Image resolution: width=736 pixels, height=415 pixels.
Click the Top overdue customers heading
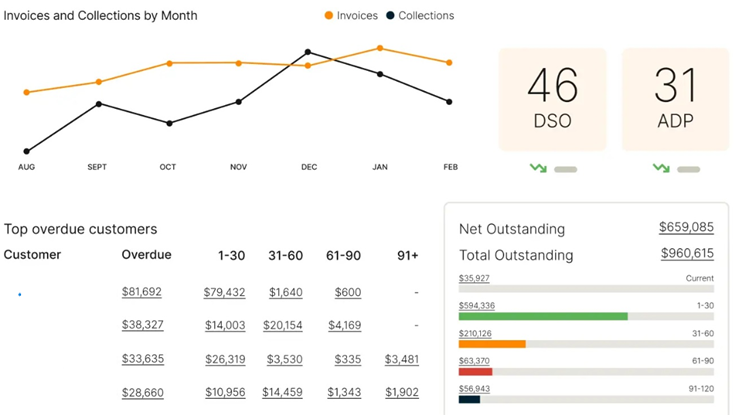[x=80, y=229]
